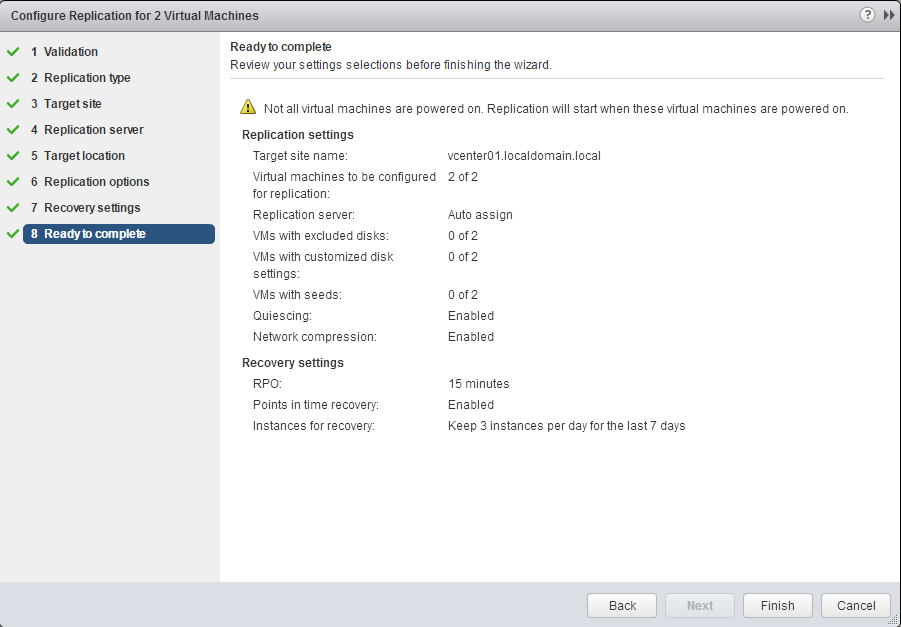This screenshot has height=627, width=901.
Task: Click Finish to complete the wizard
Action: (777, 605)
